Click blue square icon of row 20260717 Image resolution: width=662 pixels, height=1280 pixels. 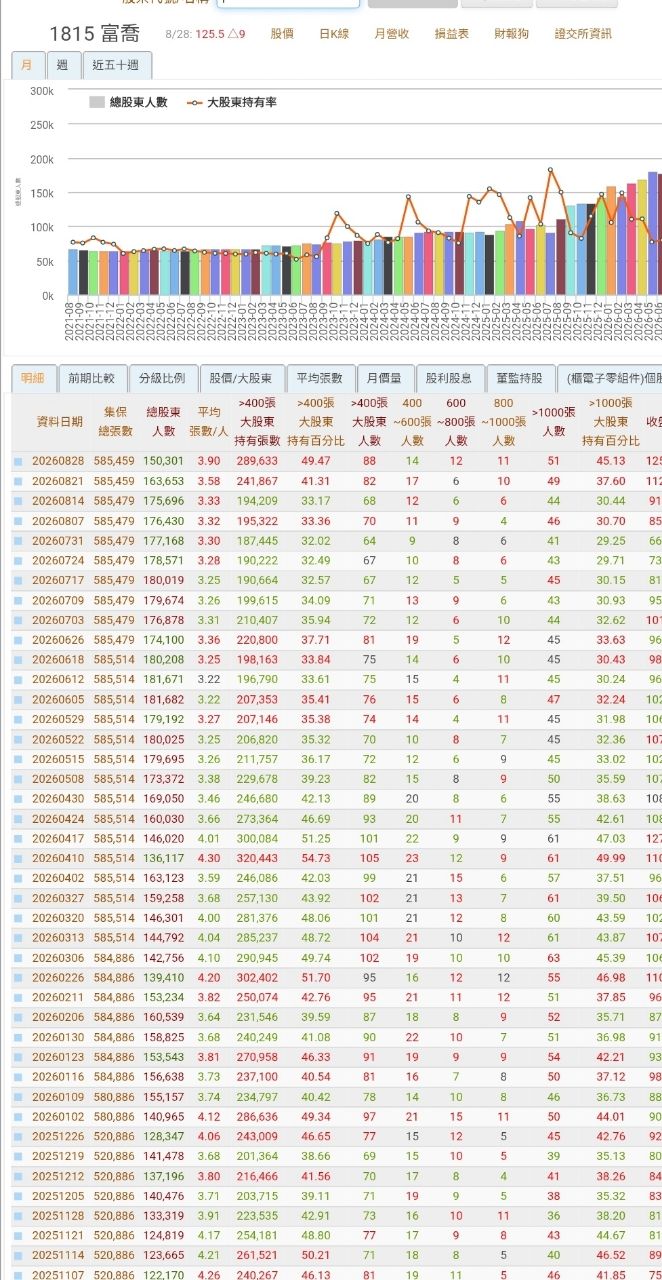18,581
